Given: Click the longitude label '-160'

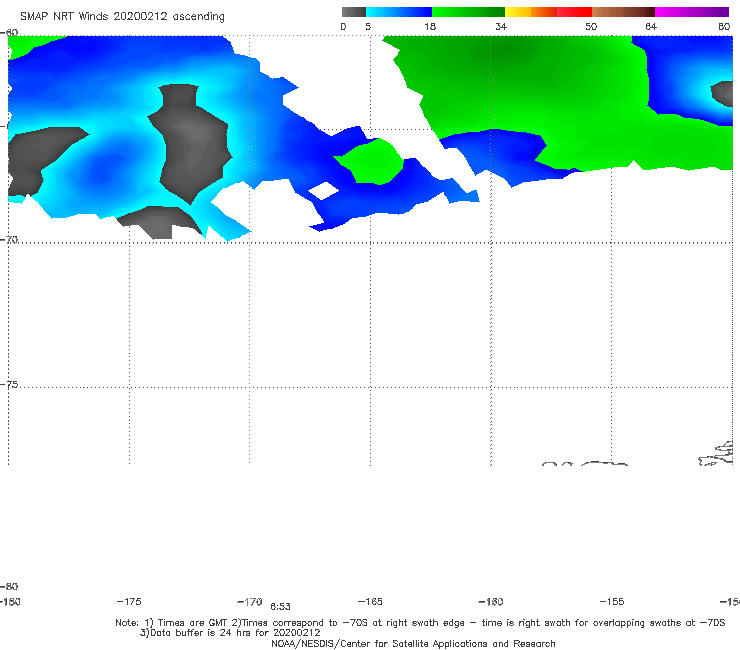Looking at the screenshot, I should [491, 601].
